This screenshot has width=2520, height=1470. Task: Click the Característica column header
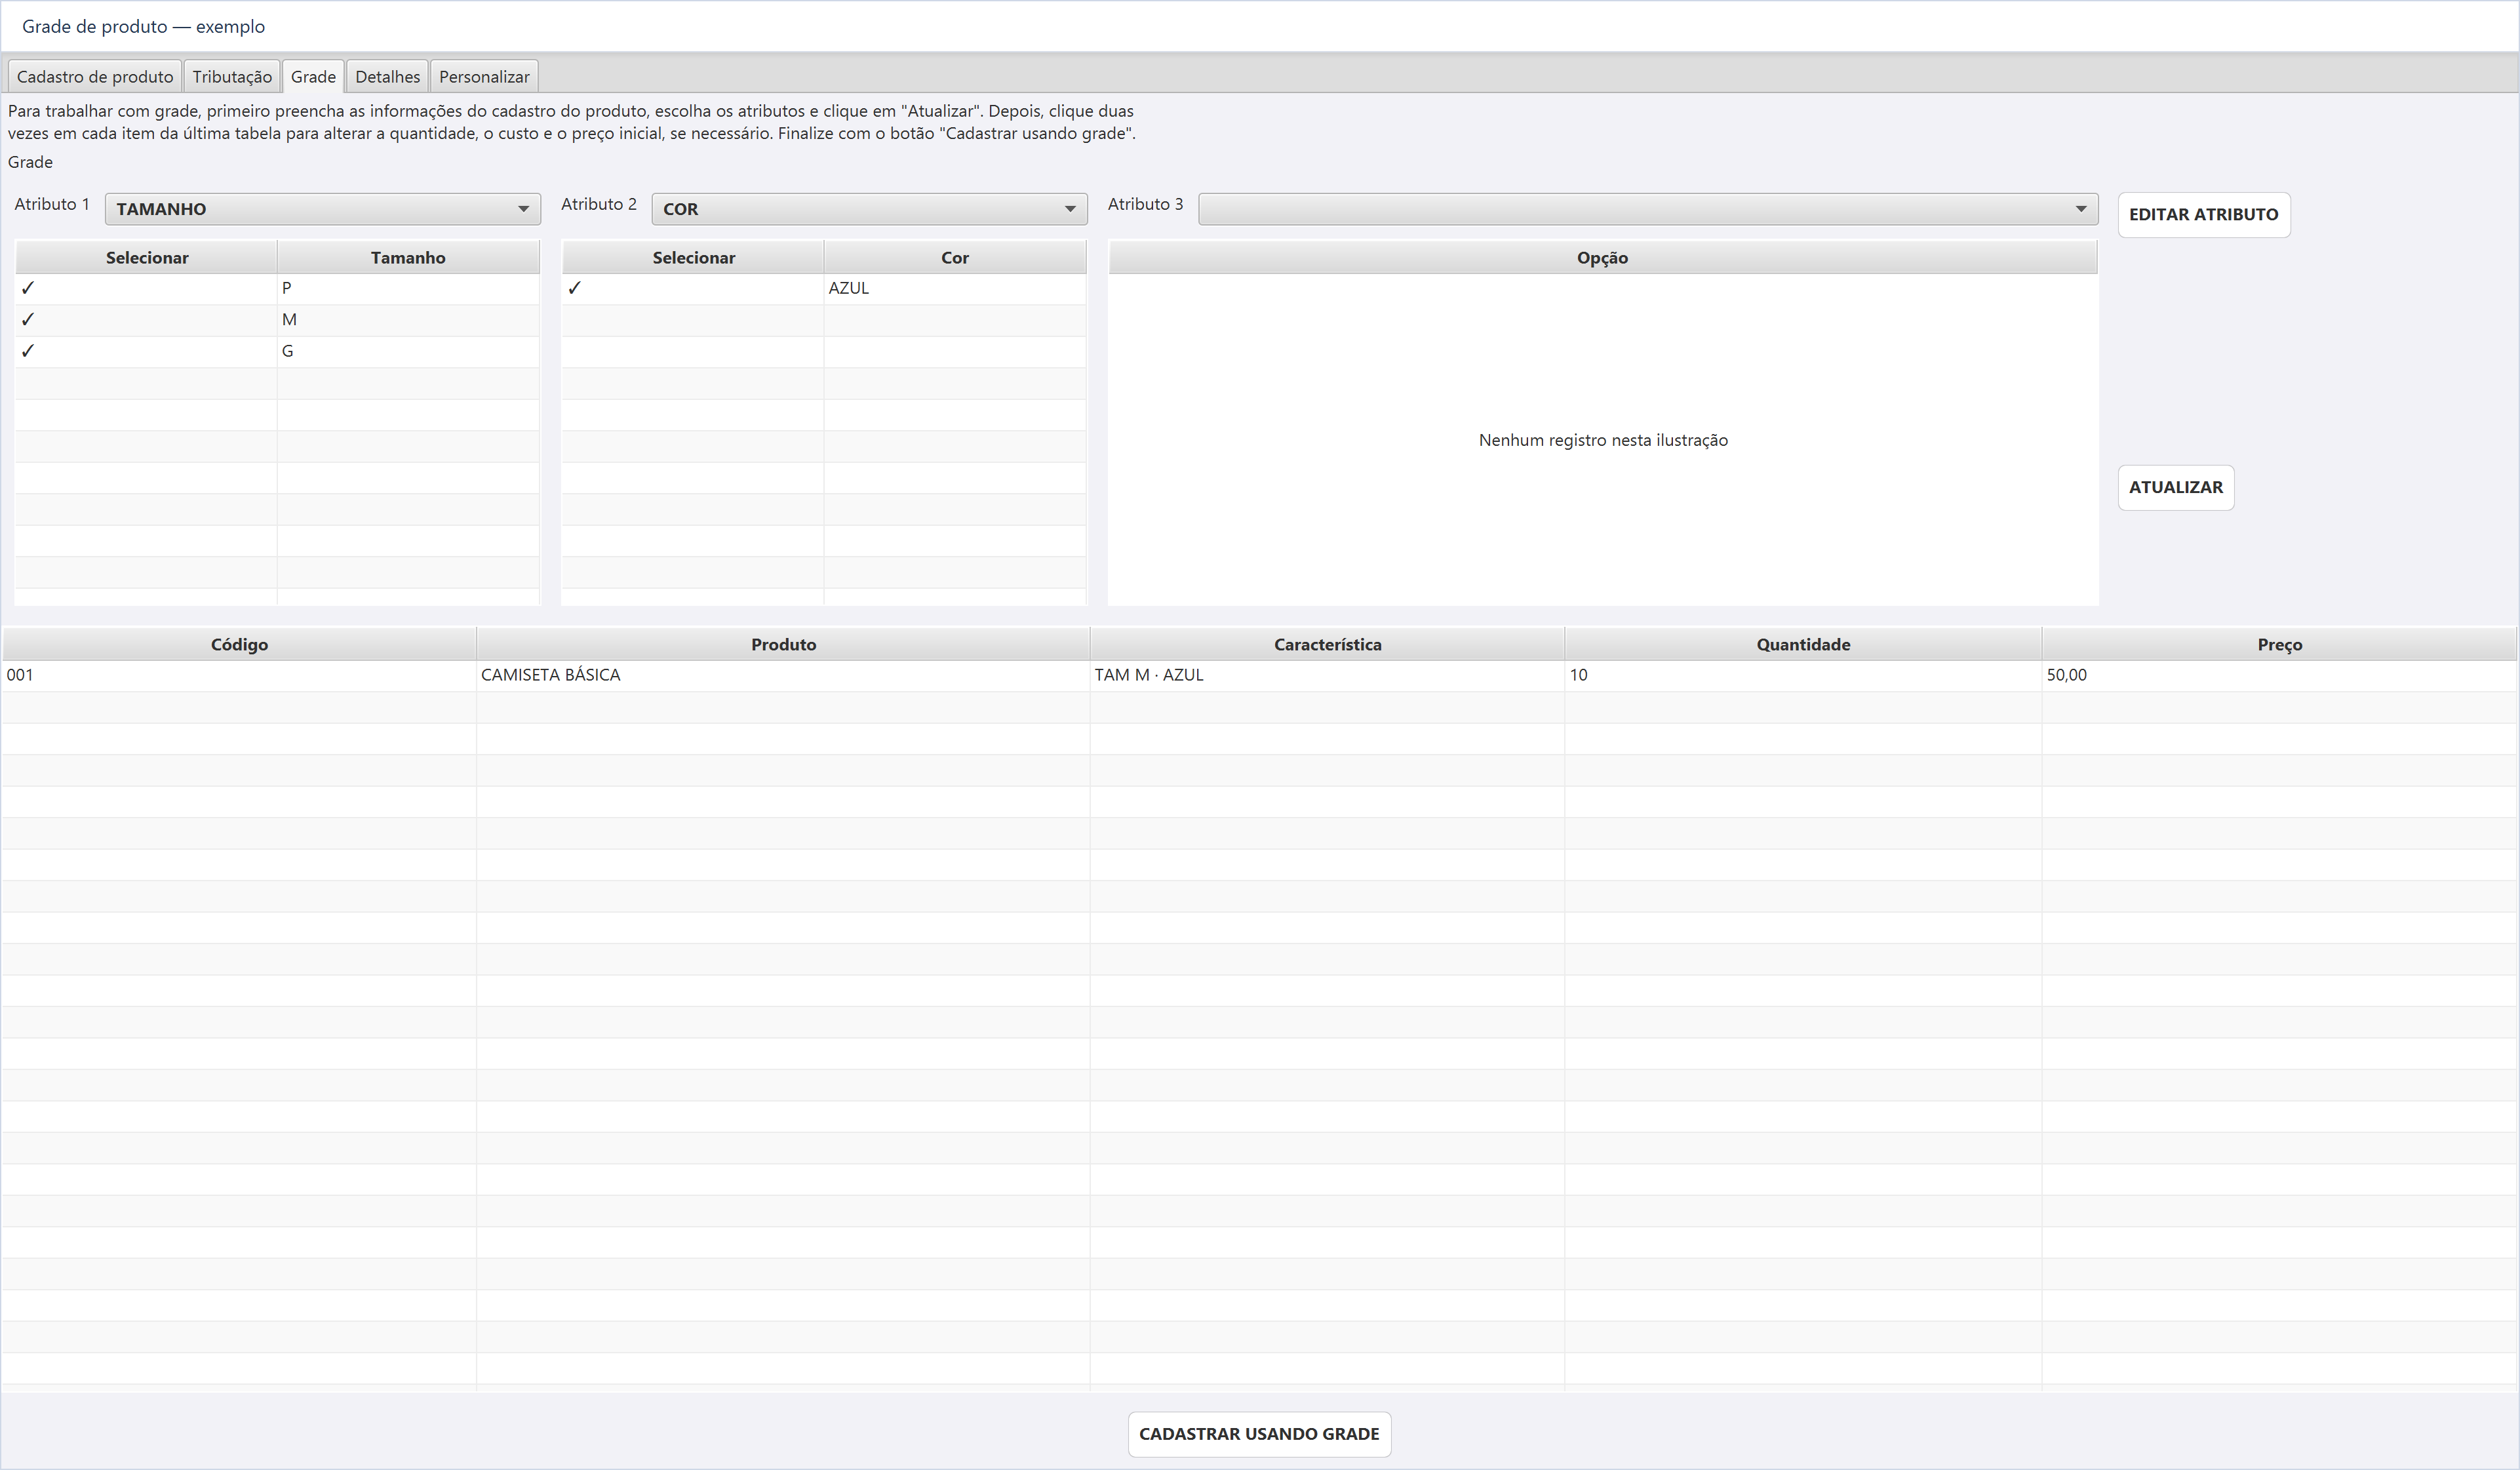(x=1327, y=645)
